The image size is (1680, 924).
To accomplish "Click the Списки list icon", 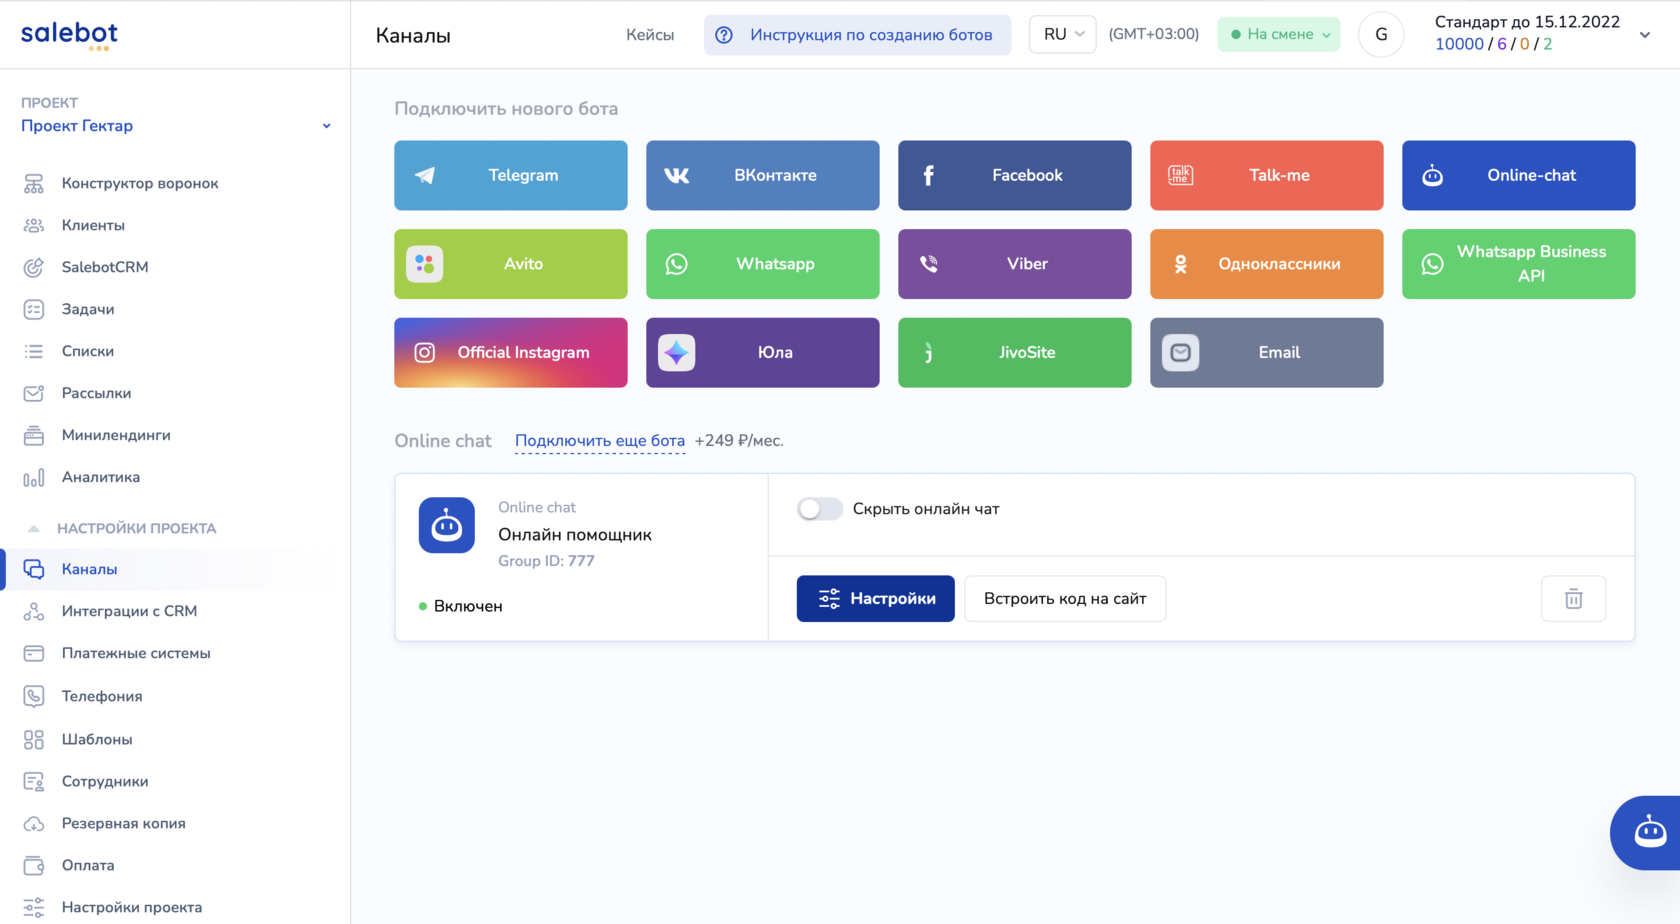I will click(34, 351).
